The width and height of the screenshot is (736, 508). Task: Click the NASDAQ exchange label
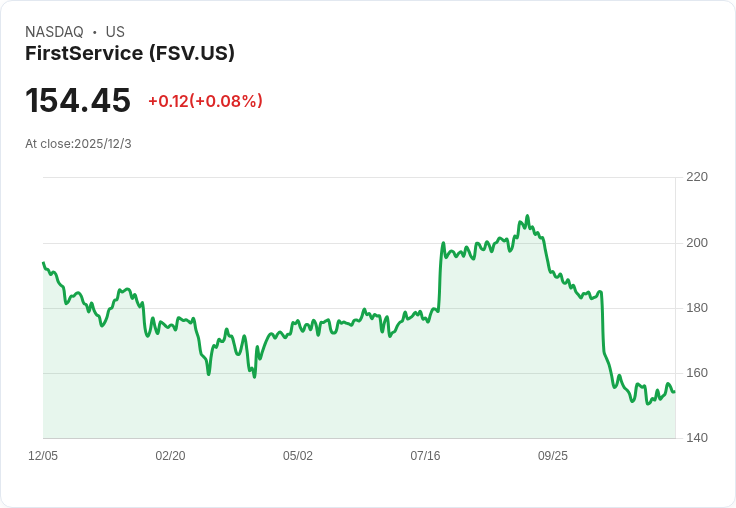54,32
